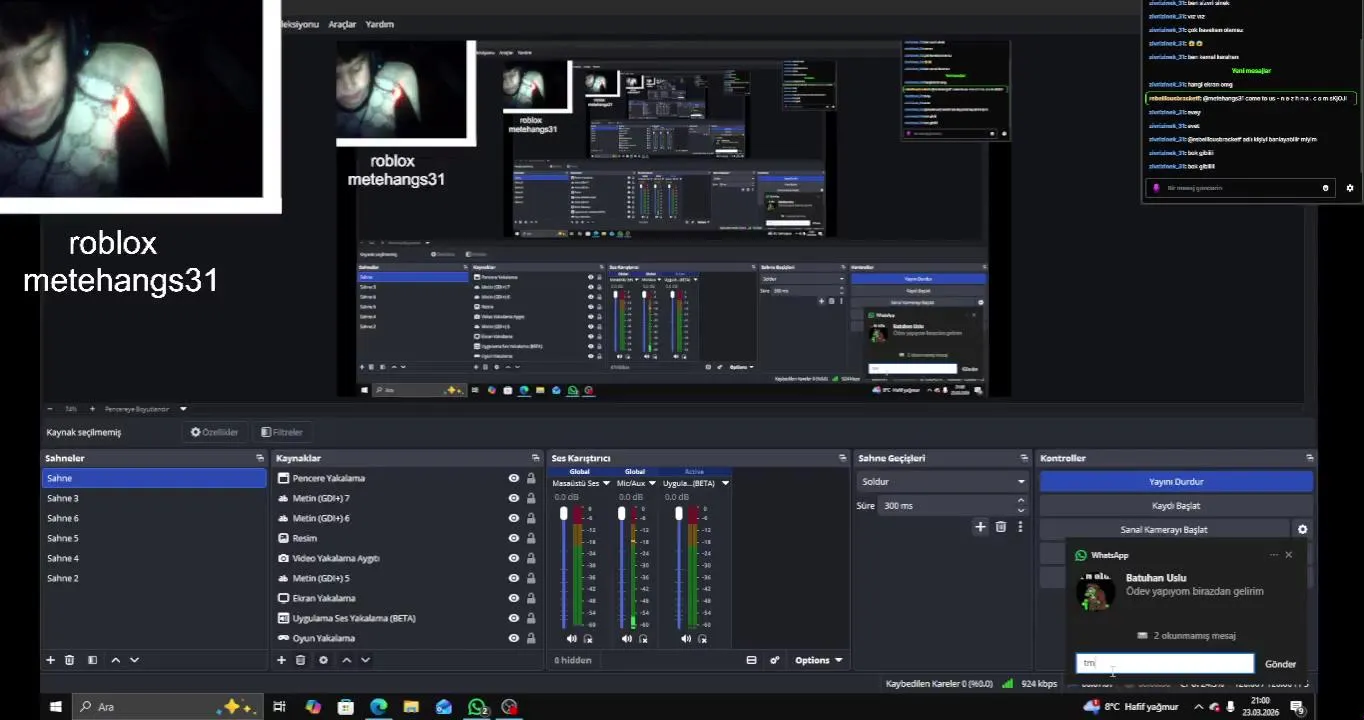Open scene filters icon in the Sahneler toolbar
This screenshot has width=1364, height=720.
(92, 660)
